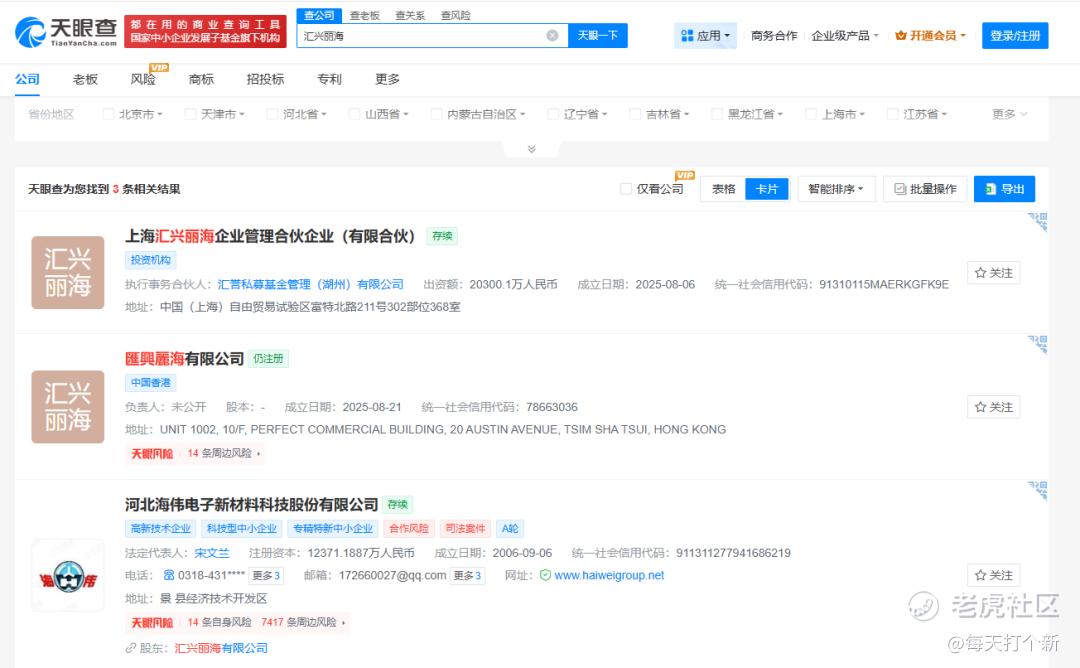Select the 查风险 search mode

coord(455,15)
